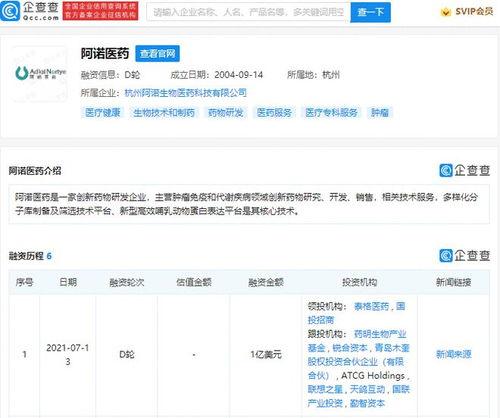Viewport: 500px width, 418px height.
Task: Click the 查看官网 button
Action: [157, 54]
